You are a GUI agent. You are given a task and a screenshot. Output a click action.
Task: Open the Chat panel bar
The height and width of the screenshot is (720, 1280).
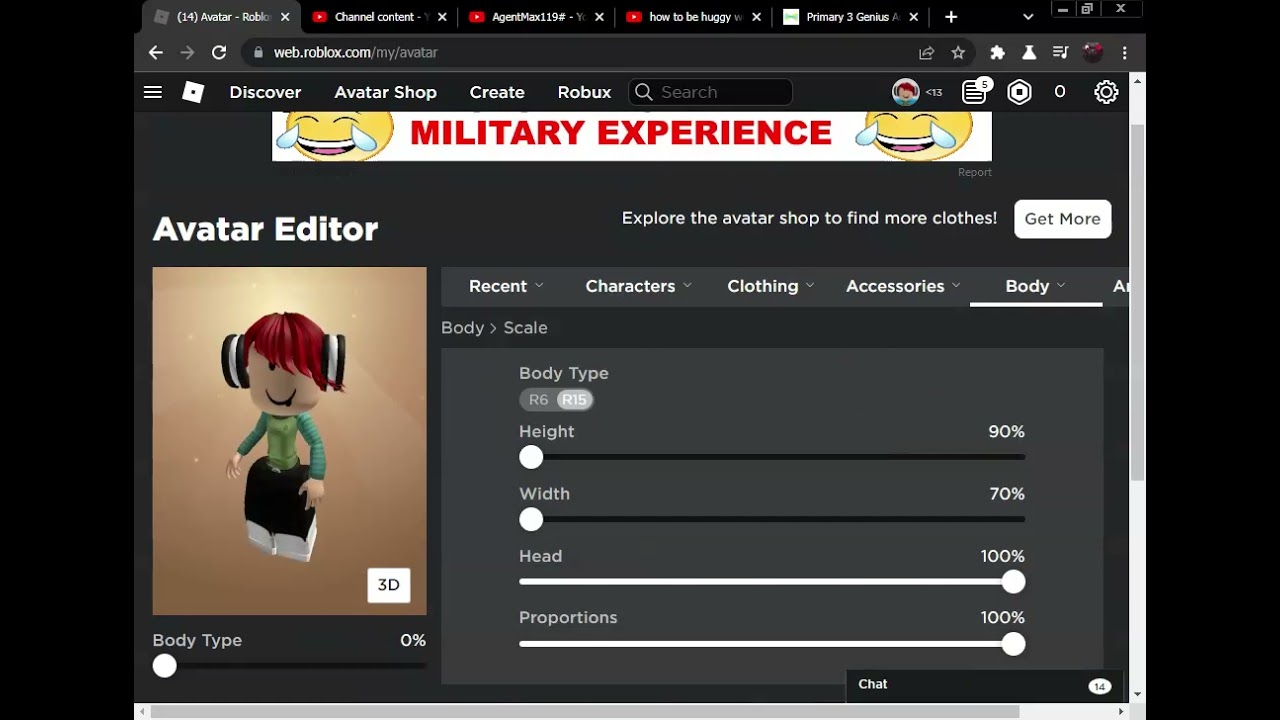[x=984, y=685]
